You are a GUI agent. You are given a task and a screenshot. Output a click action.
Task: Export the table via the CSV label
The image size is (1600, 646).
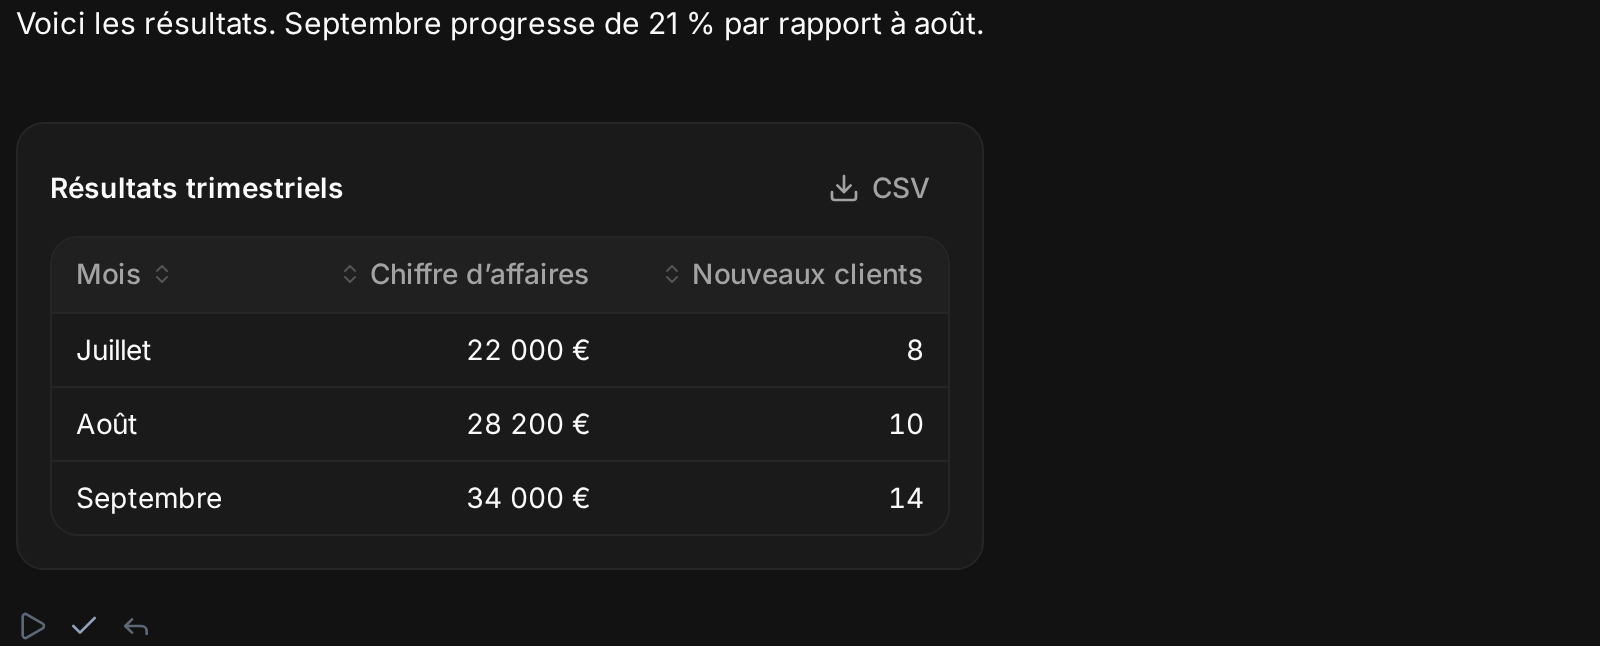coord(900,188)
